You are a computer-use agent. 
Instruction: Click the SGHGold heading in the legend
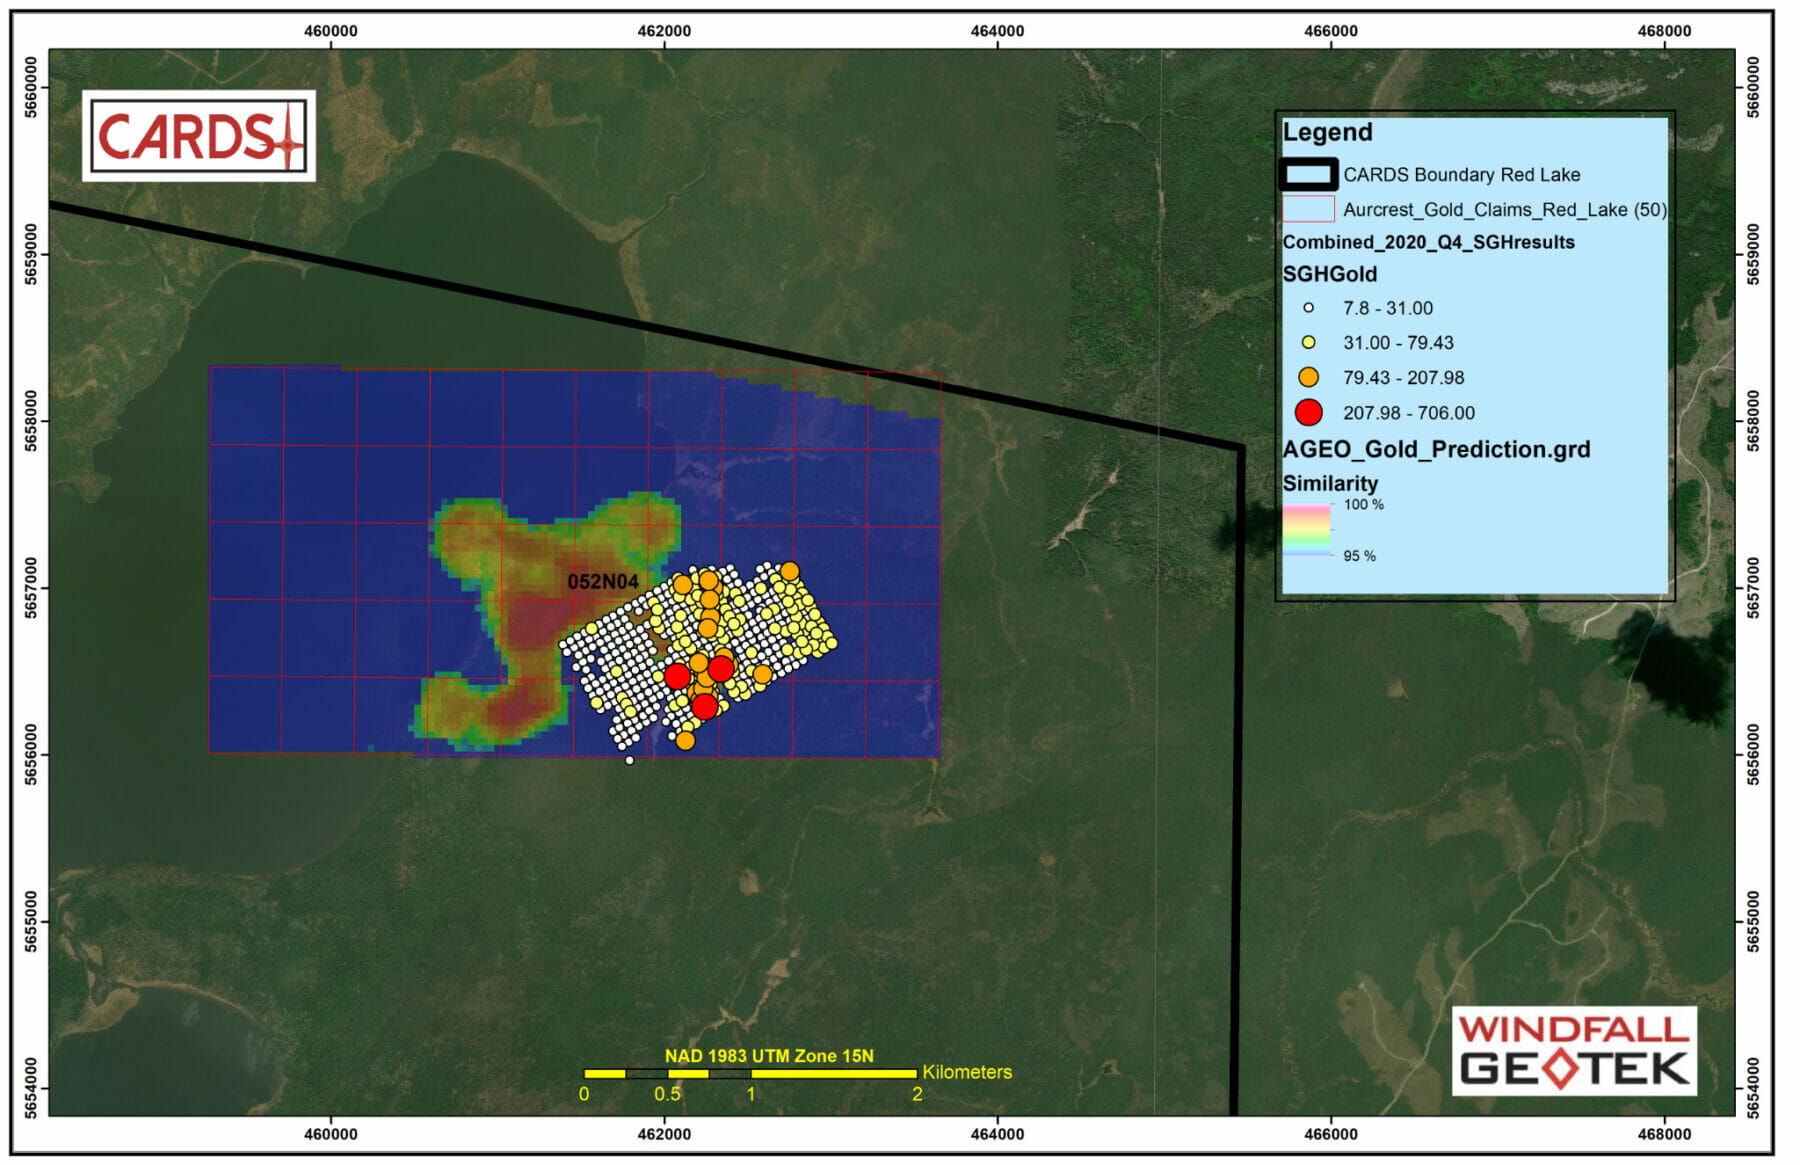coord(1329,274)
